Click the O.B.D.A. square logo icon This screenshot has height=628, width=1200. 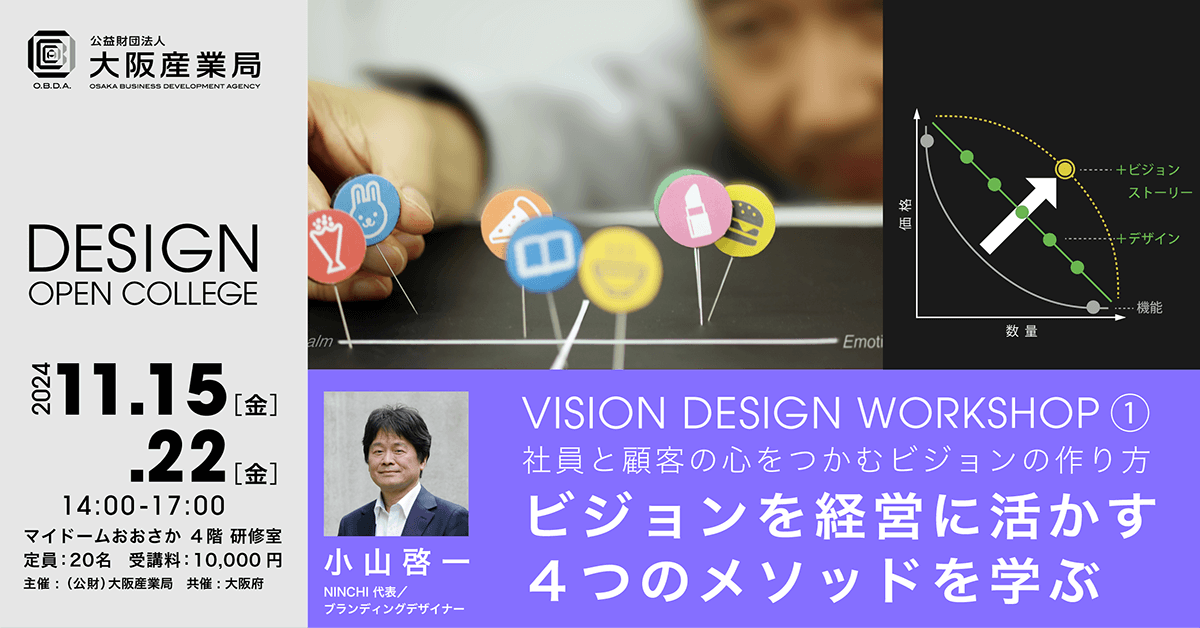(50, 58)
